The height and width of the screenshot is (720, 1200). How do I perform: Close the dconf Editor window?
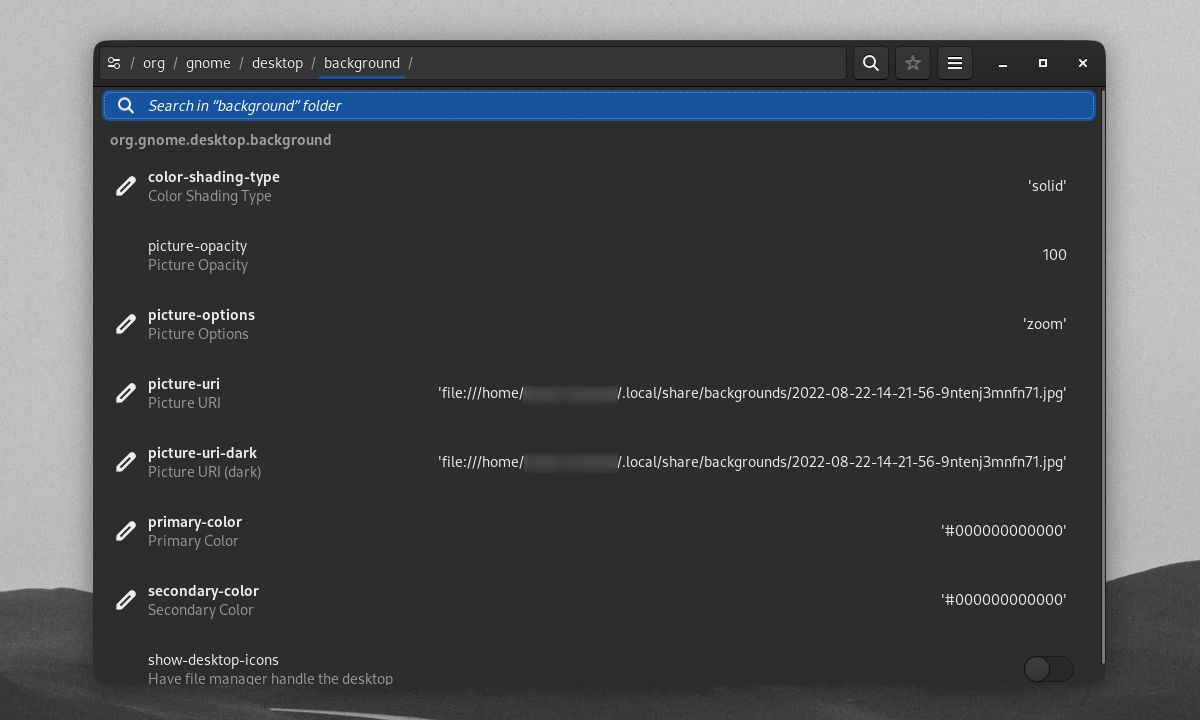[x=1082, y=63]
